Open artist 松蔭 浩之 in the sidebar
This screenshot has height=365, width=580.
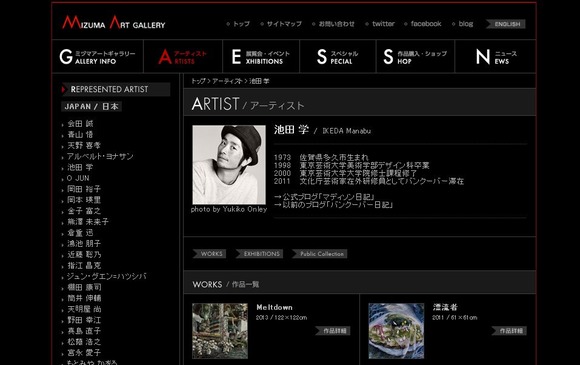pos(84,342)
